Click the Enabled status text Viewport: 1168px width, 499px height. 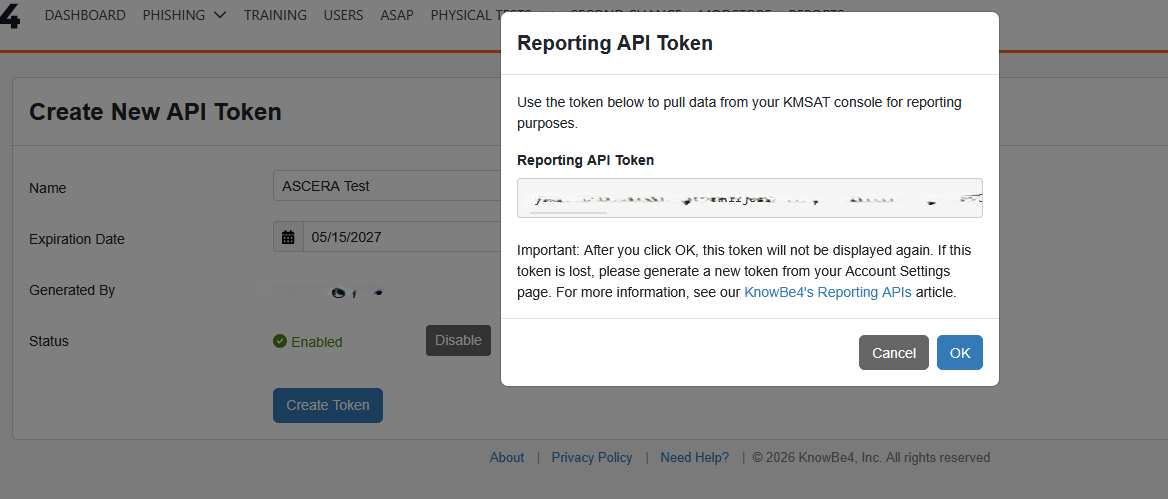click(317, 342)
